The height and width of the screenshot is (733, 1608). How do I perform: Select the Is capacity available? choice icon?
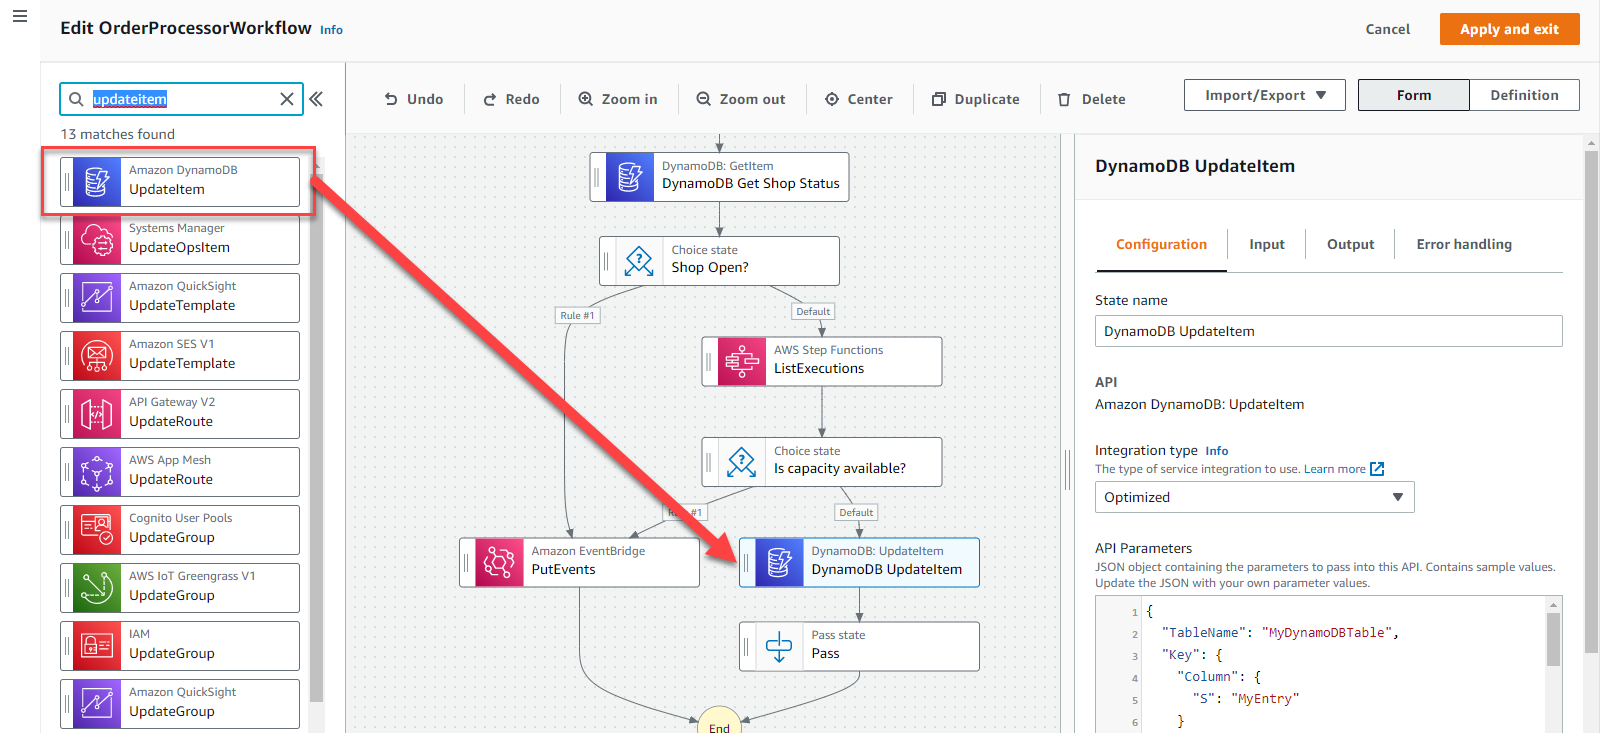point(742,462)
